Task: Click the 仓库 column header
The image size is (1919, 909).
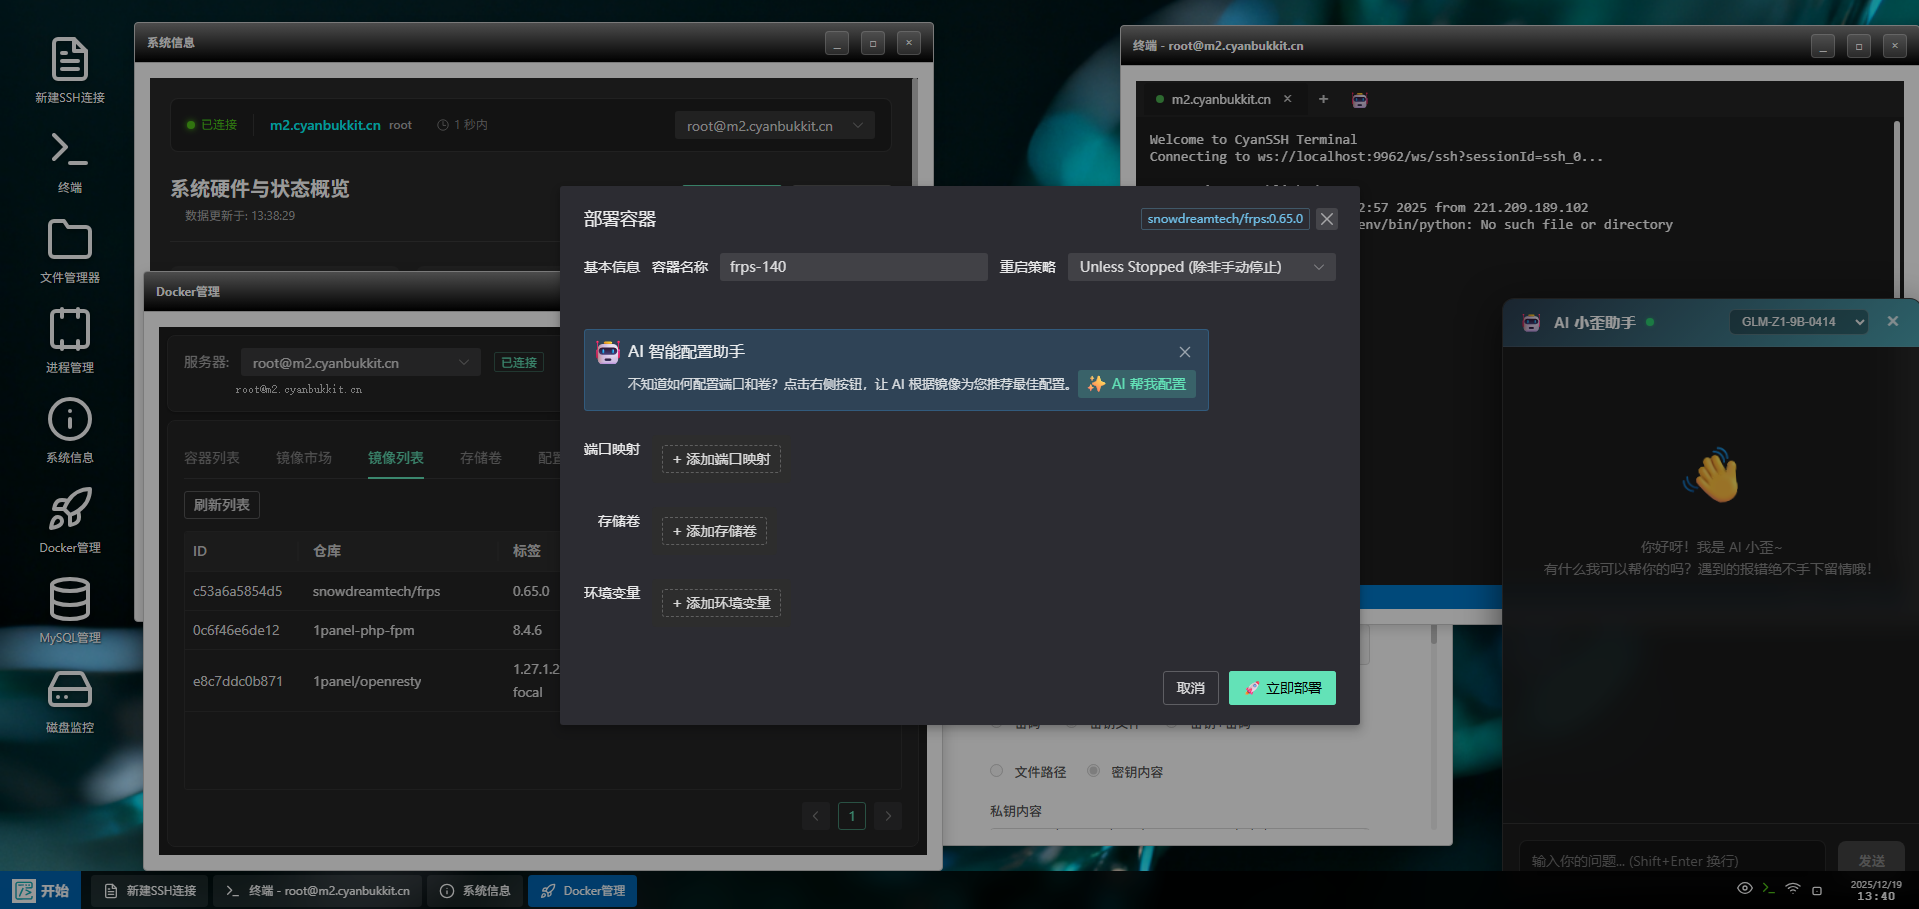Action: tap(327, 551)
